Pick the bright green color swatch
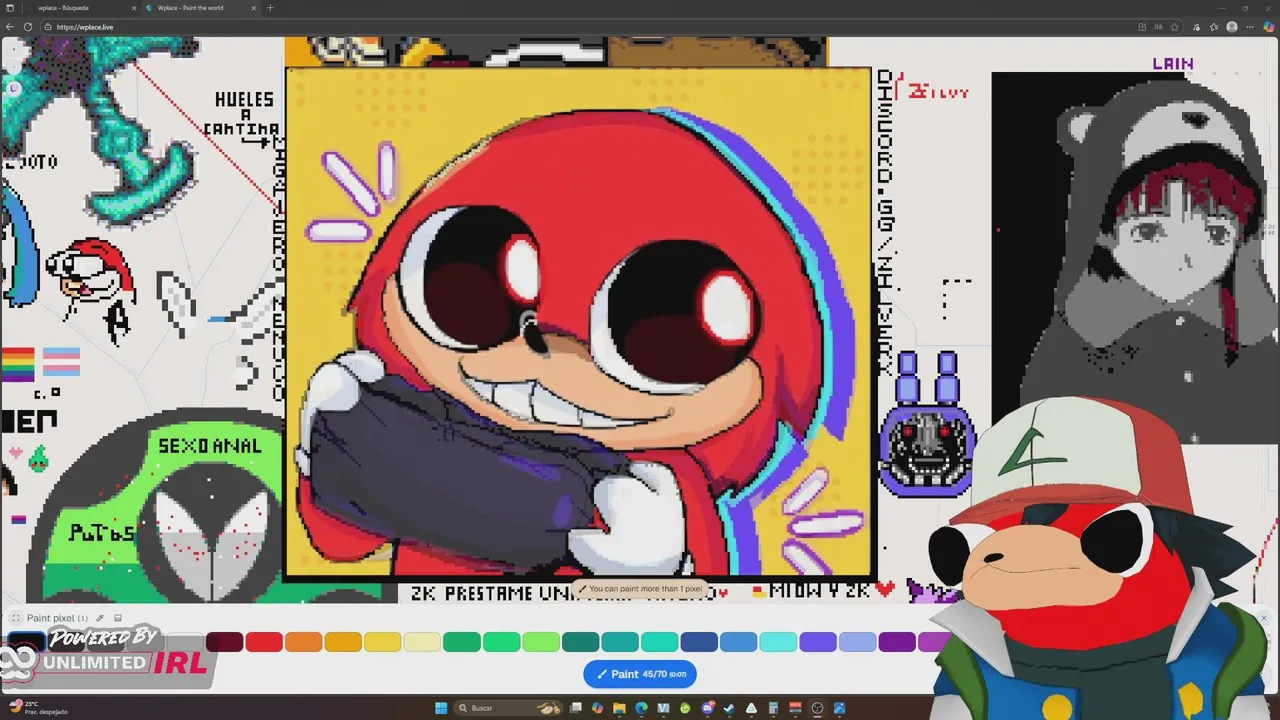This screenshot has height=720, width=1280. [x=501, y=642]
